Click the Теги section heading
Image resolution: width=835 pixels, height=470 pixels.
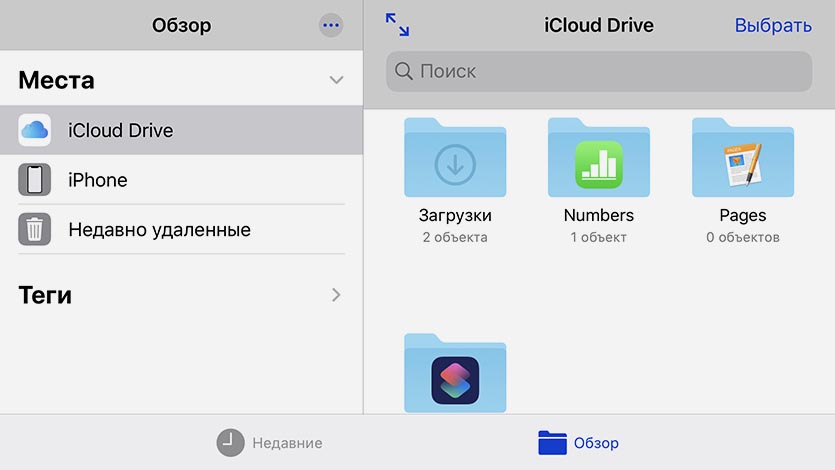45,295
